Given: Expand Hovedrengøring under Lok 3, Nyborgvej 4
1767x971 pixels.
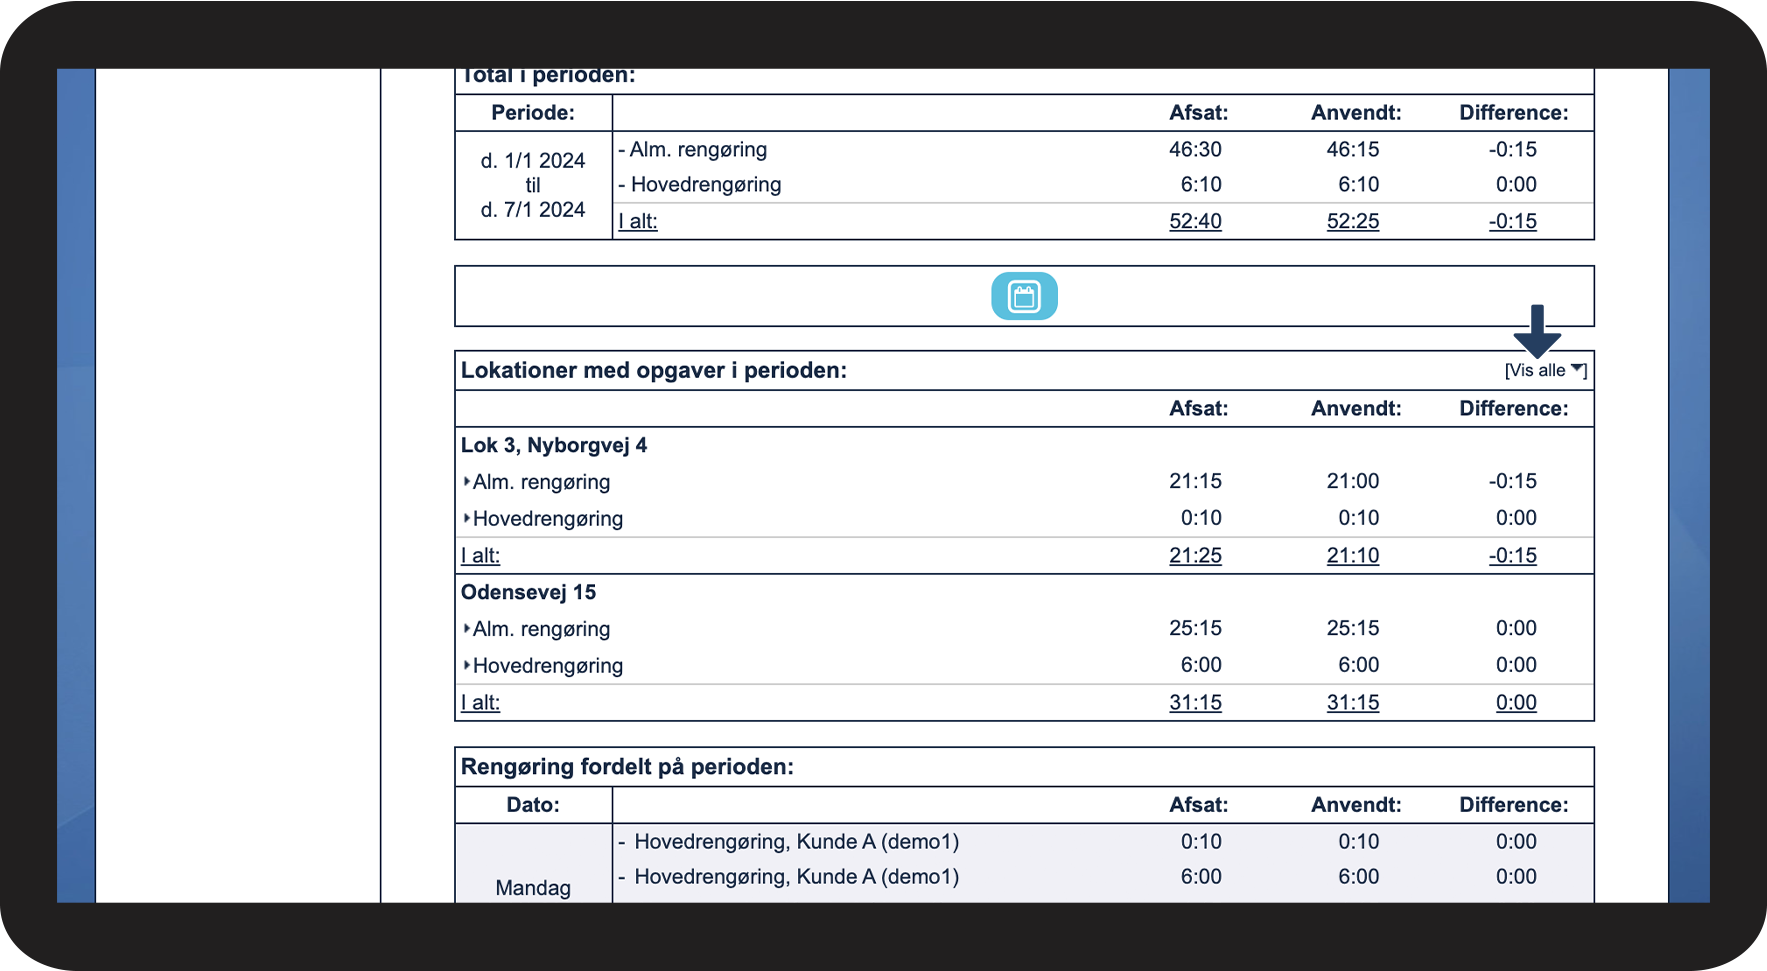Looking at the screenshot, I should tap(543, 519).
